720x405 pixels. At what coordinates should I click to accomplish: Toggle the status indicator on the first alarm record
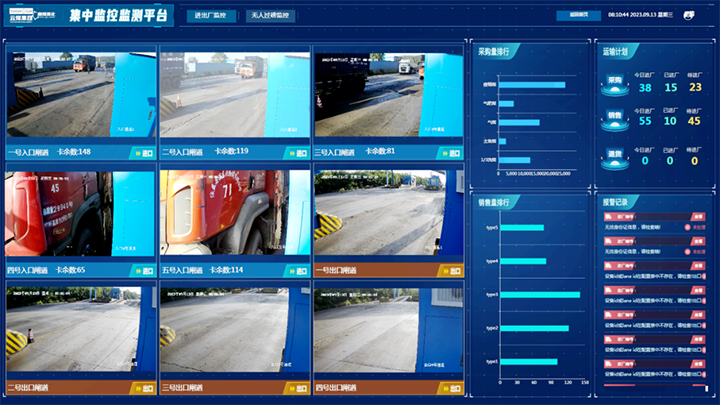click(x=688, y=228)
